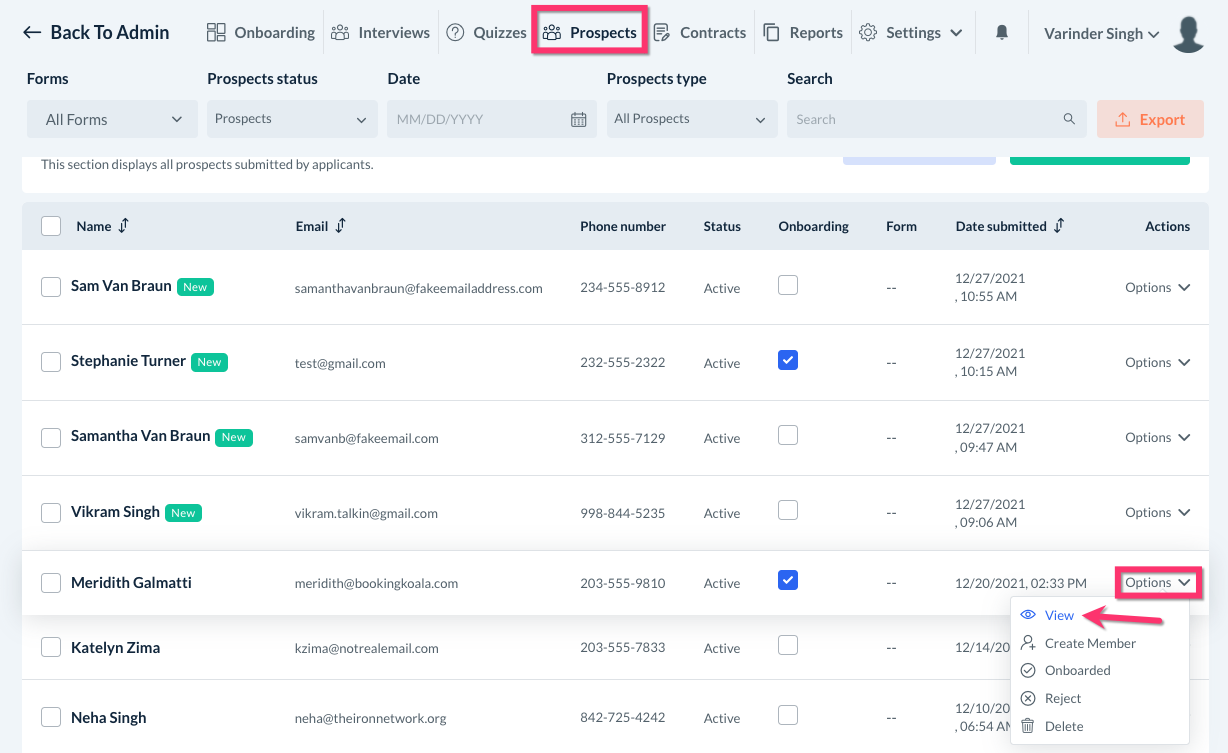
Task: Choose Reject in the options menu
Action: point(1063,698)
